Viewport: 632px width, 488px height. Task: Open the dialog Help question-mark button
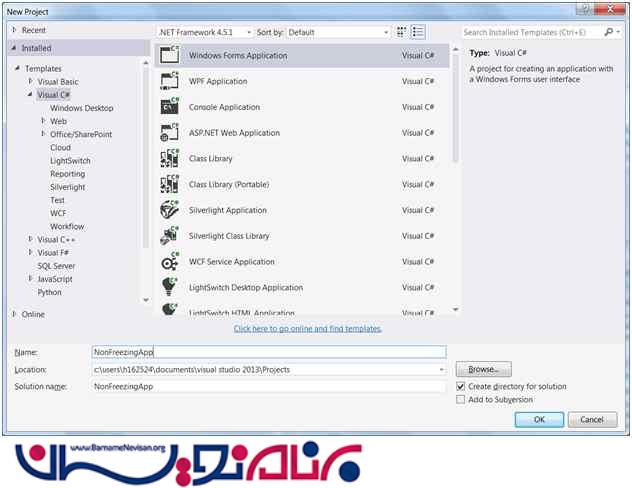pos(585,9)
